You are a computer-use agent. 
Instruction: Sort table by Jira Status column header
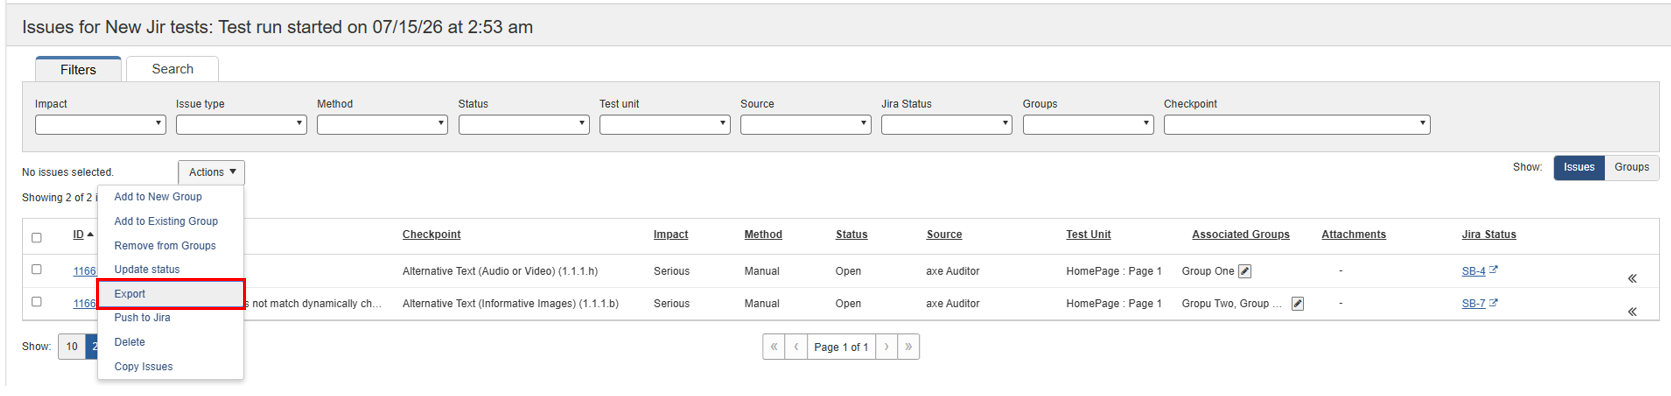coord(1488,234)
